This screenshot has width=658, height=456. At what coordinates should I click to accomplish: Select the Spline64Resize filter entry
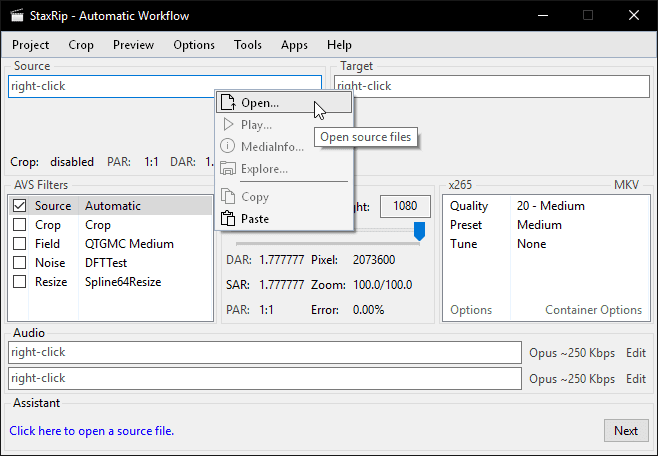[123, 281]
